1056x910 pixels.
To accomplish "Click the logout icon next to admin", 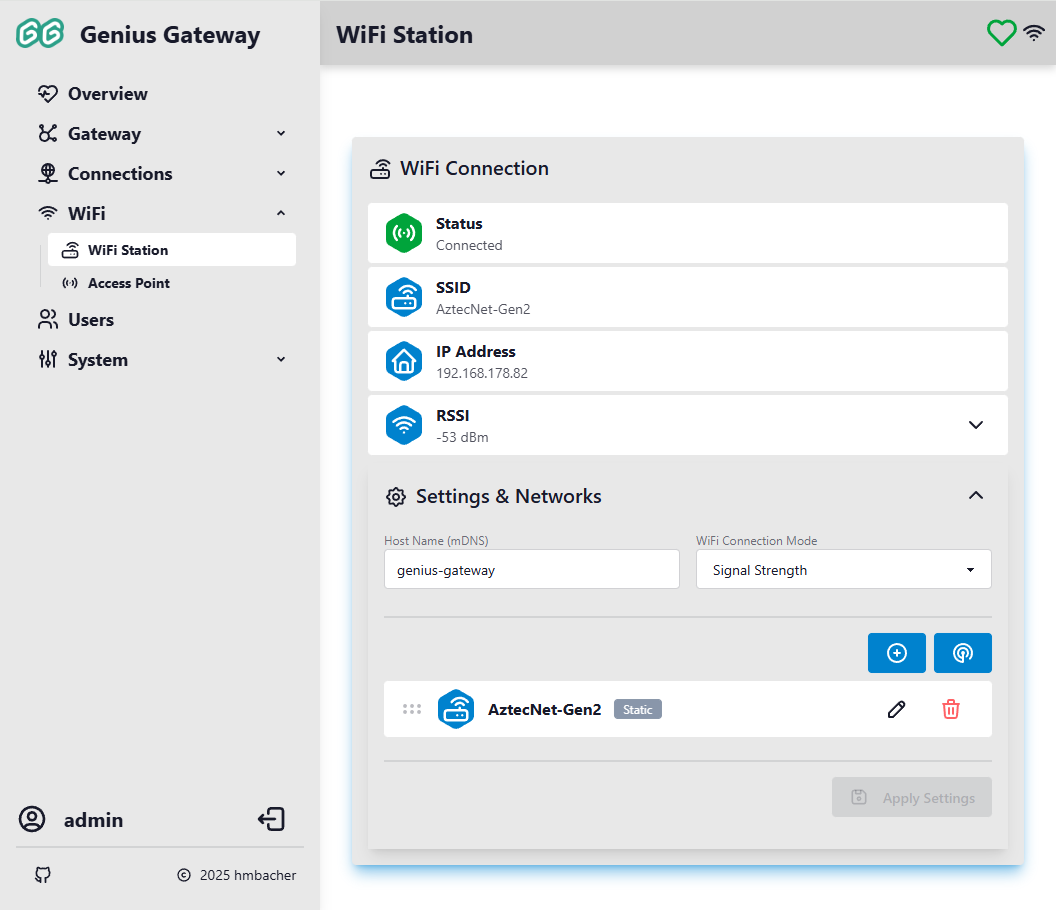I will coord(271,820).
